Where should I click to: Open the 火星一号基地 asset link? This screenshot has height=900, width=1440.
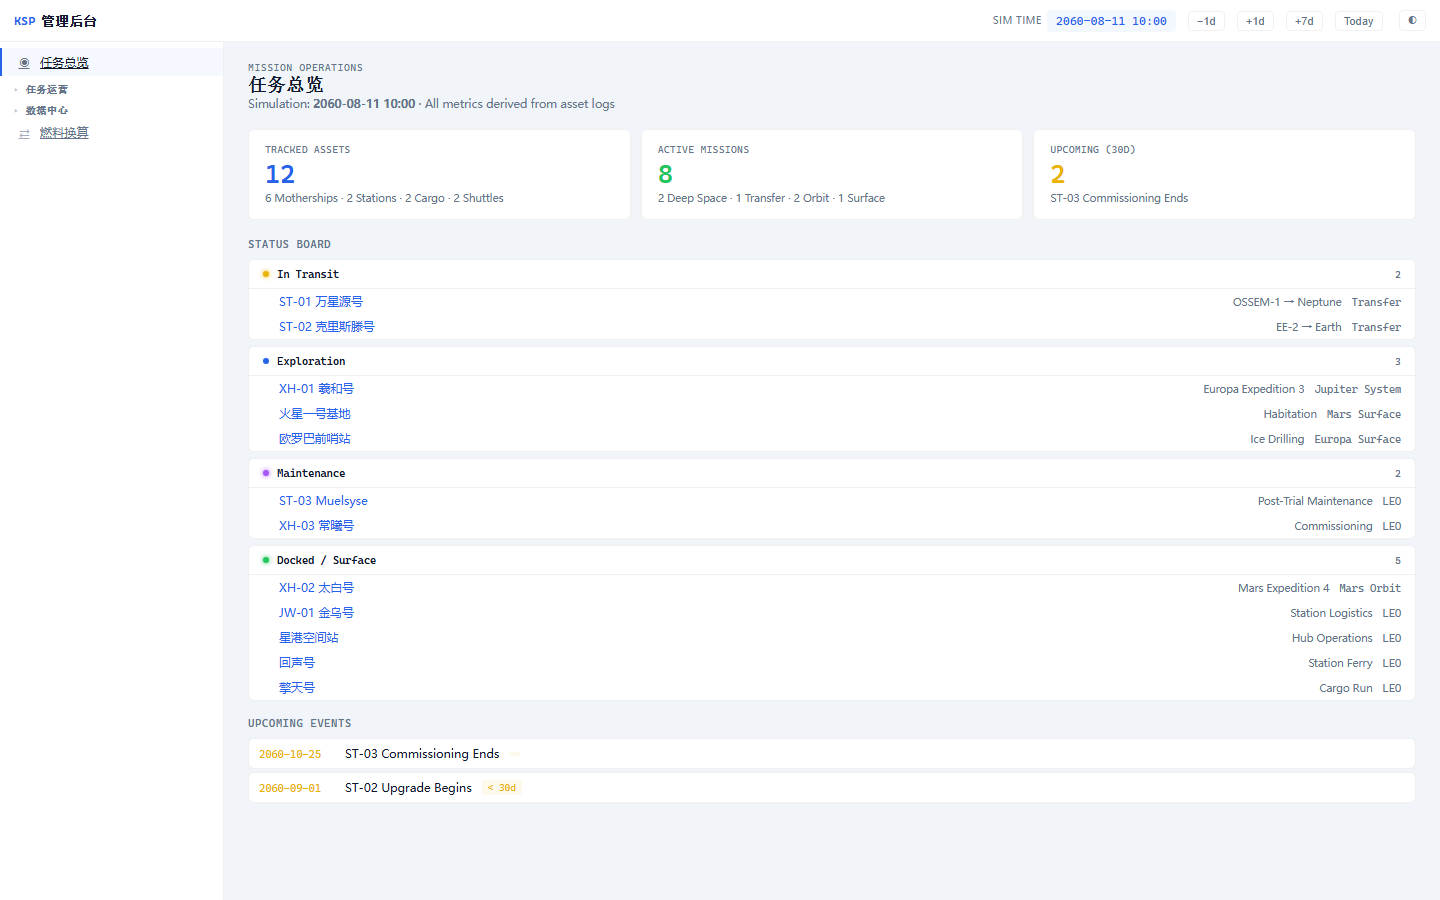pos(315,414)
